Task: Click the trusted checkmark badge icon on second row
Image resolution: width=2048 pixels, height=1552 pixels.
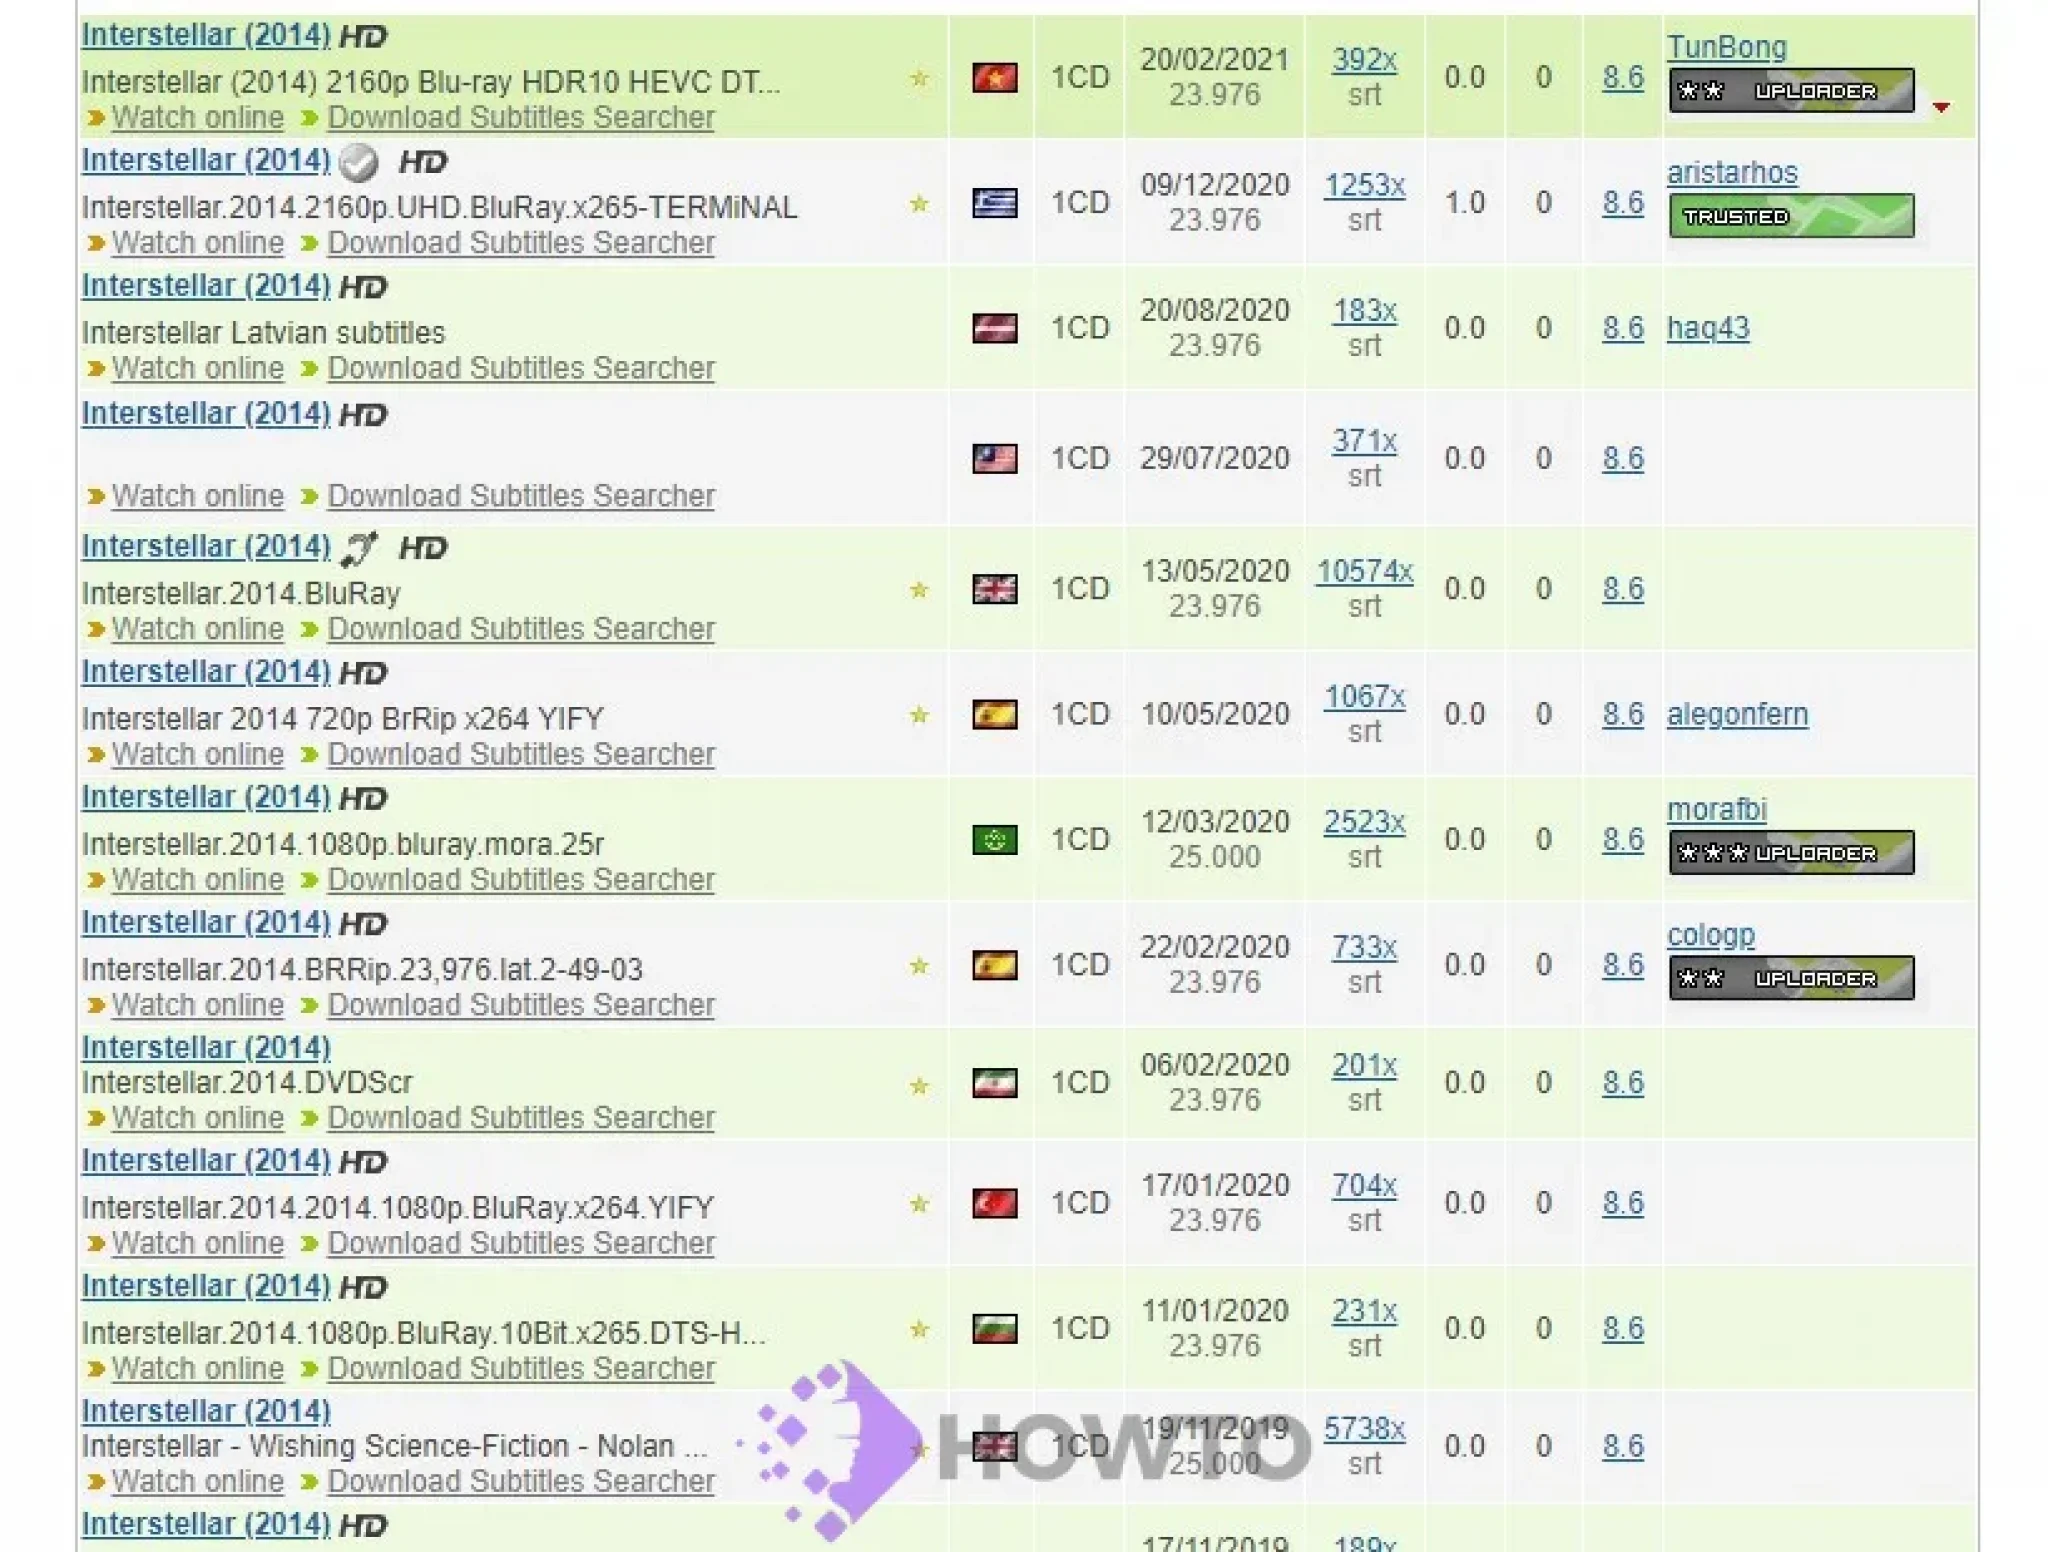Action: tap(358, 162)
